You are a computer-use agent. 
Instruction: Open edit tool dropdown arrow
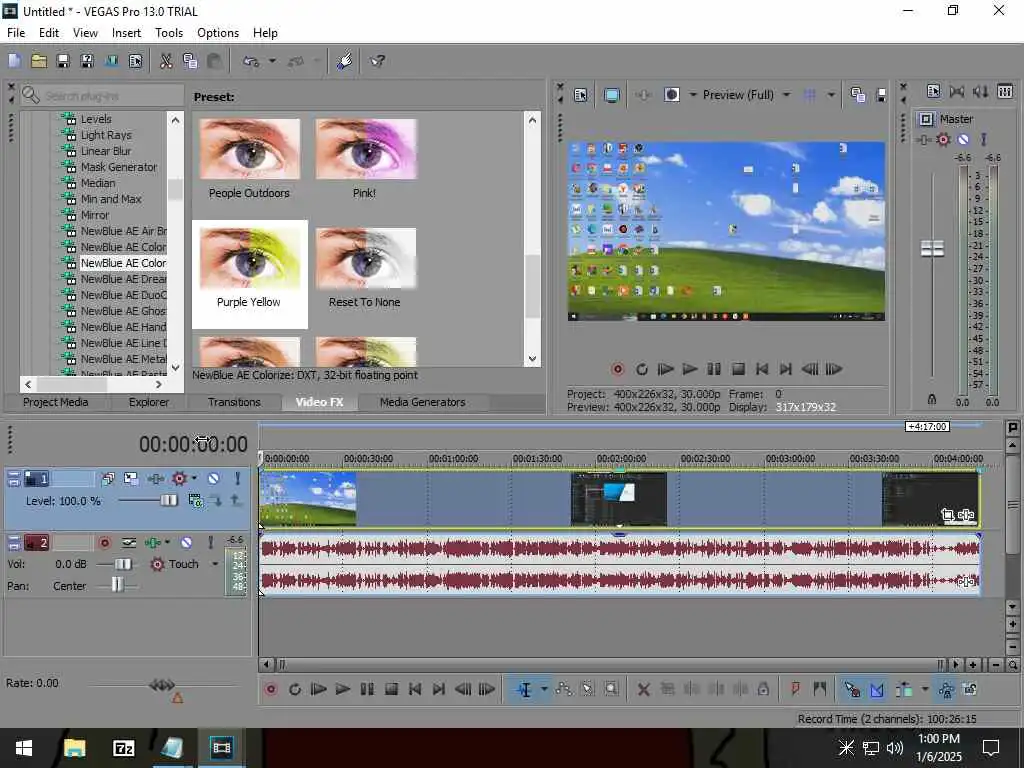(544, 689)
